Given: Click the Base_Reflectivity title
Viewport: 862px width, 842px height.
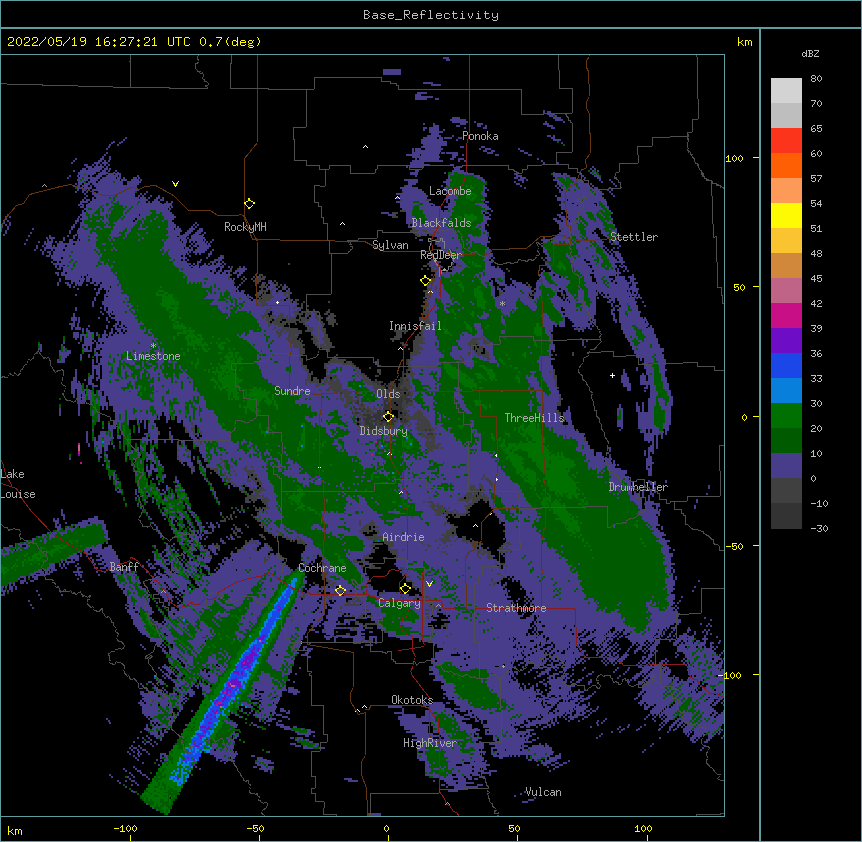Looking at the screenshot, I should pyautogui.click(x=431, y=15).
